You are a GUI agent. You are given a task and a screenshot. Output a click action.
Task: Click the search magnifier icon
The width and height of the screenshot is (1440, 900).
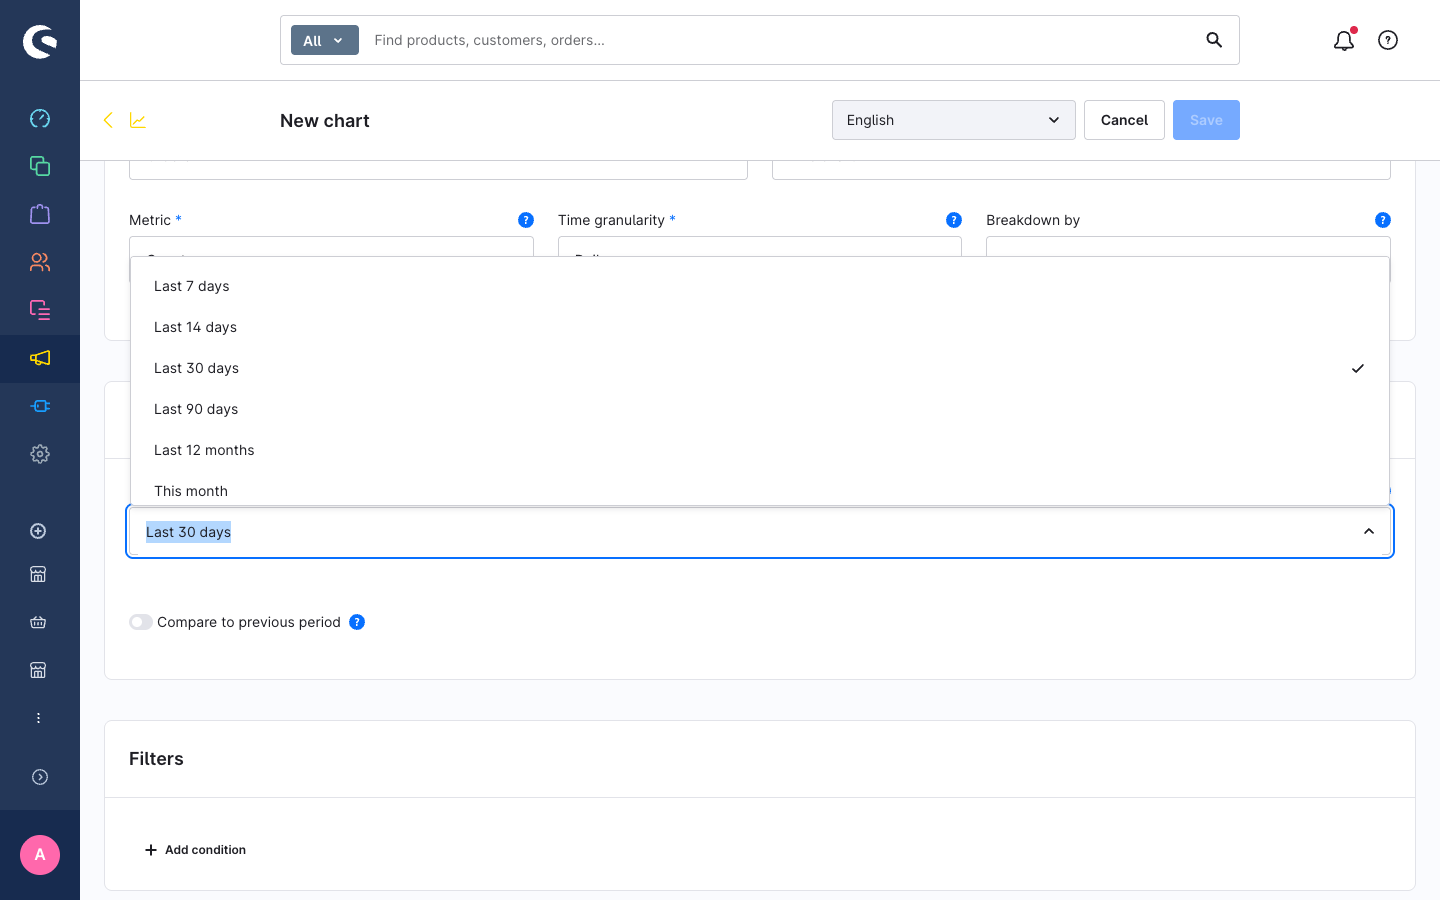1214,40
